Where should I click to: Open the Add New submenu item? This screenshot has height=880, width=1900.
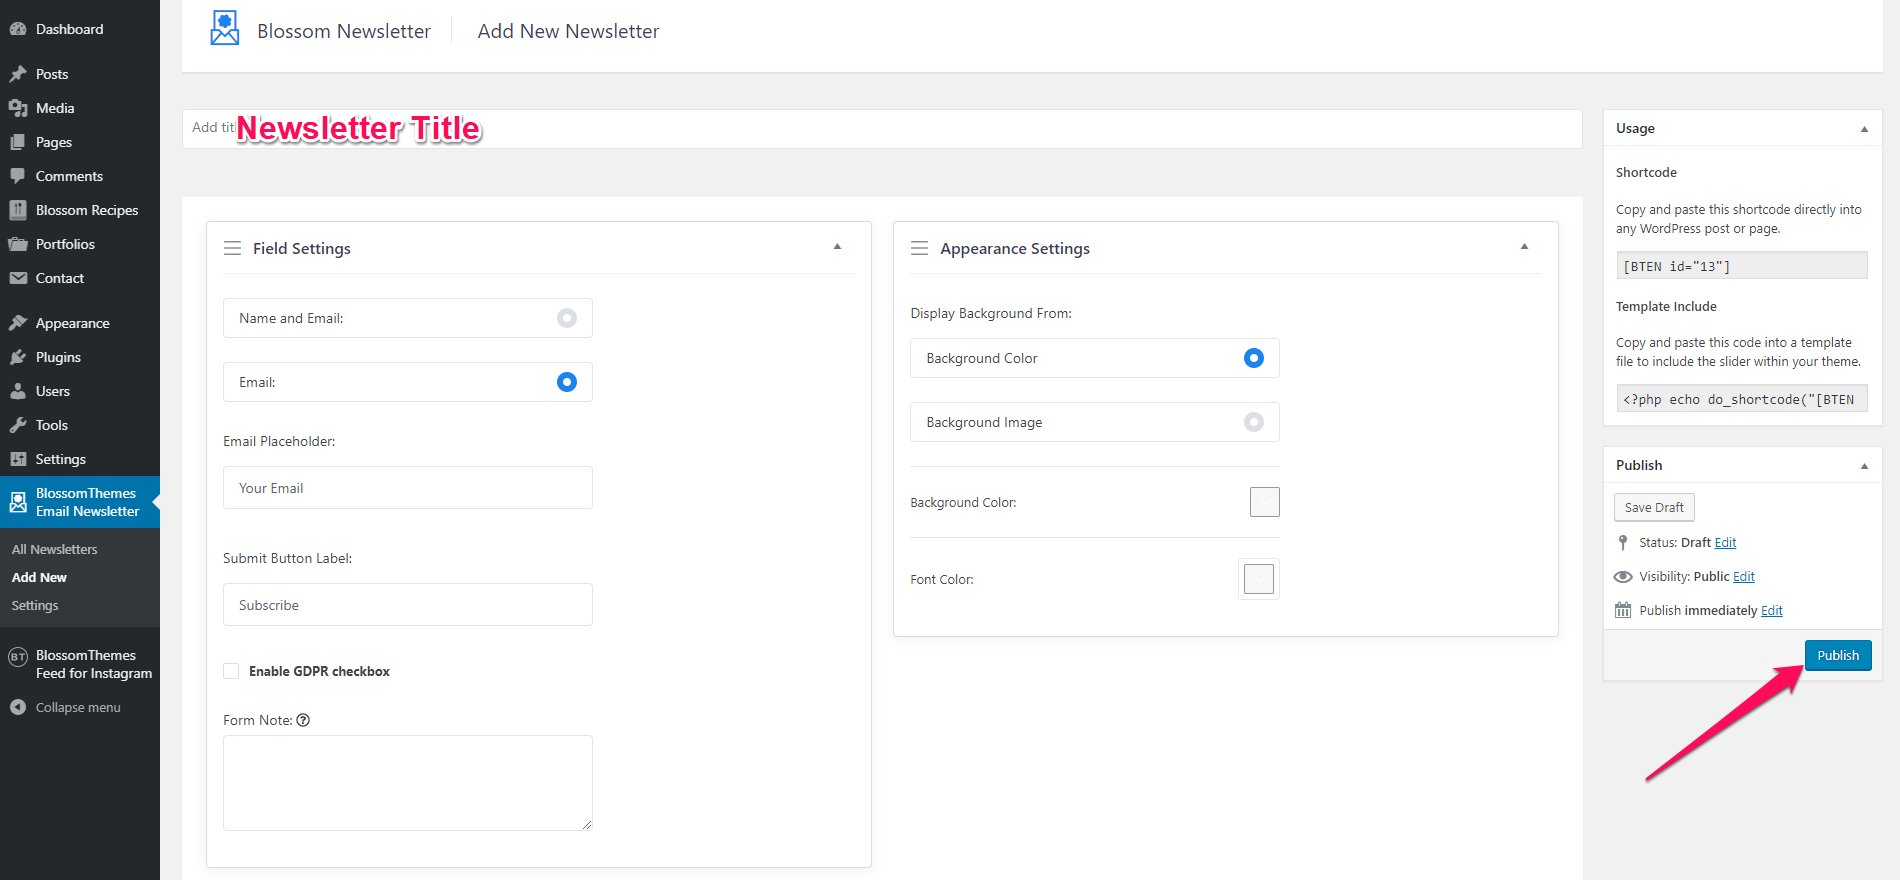[39, 577]
